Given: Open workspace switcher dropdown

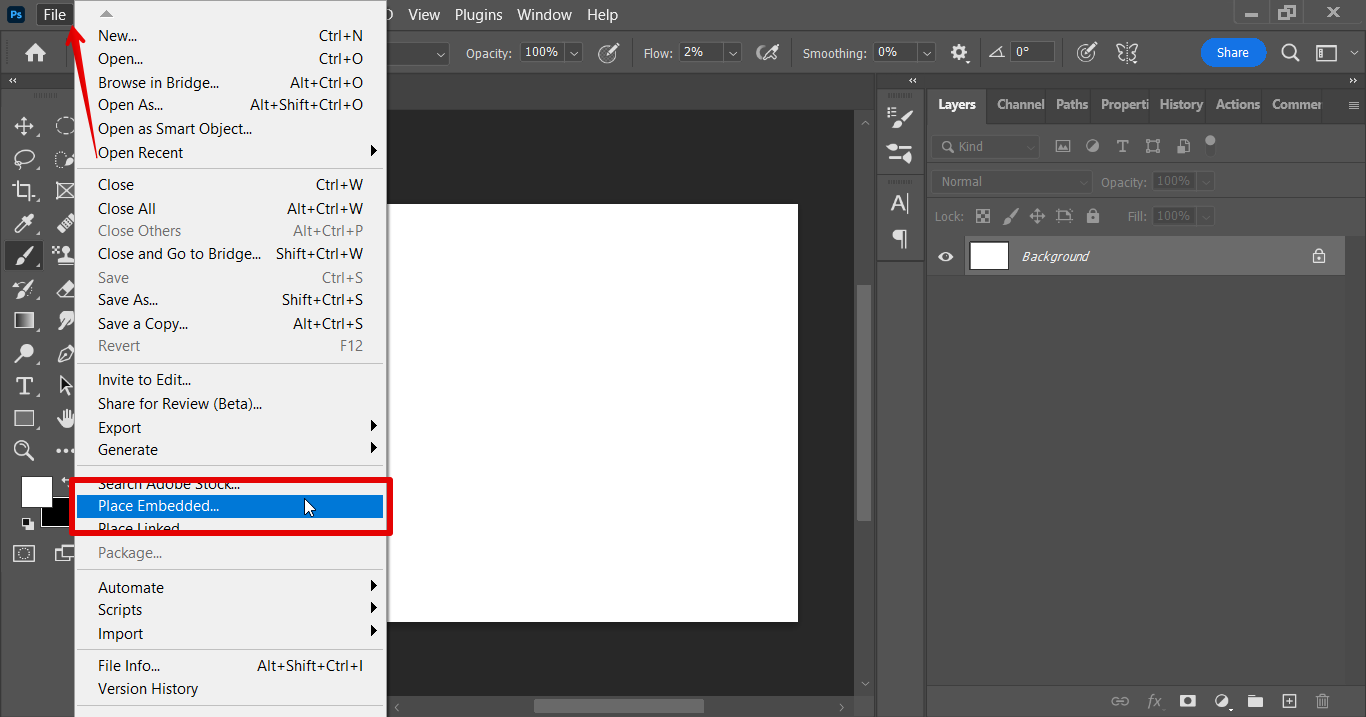Looking at the screenshot, I should [1327, 53].
